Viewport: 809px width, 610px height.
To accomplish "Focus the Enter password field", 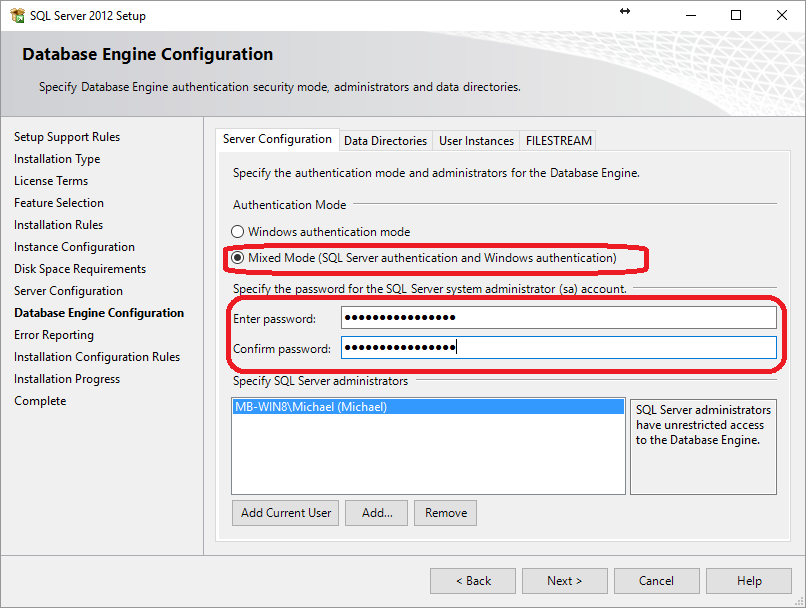I will [558, 317].
